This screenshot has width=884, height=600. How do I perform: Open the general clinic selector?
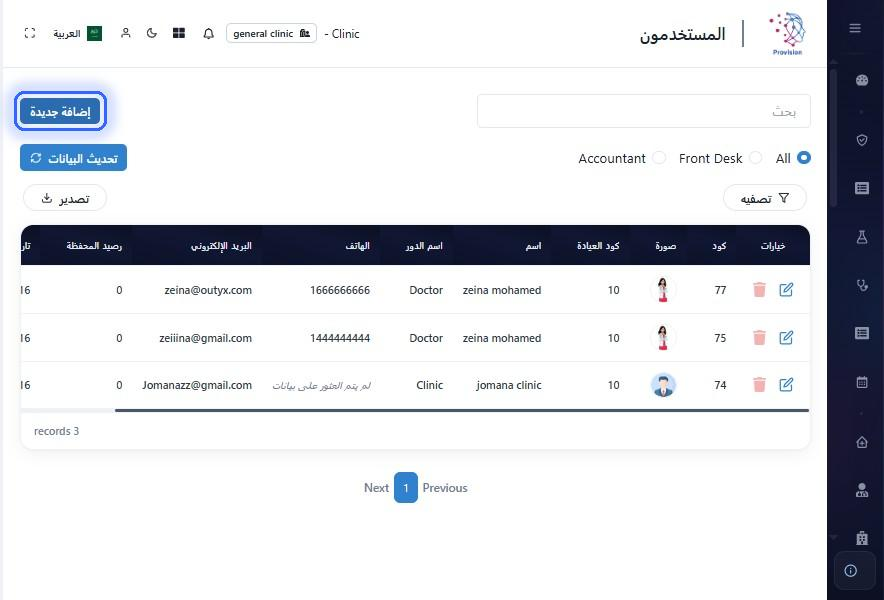pyautogui.click(x=271, y=33)
